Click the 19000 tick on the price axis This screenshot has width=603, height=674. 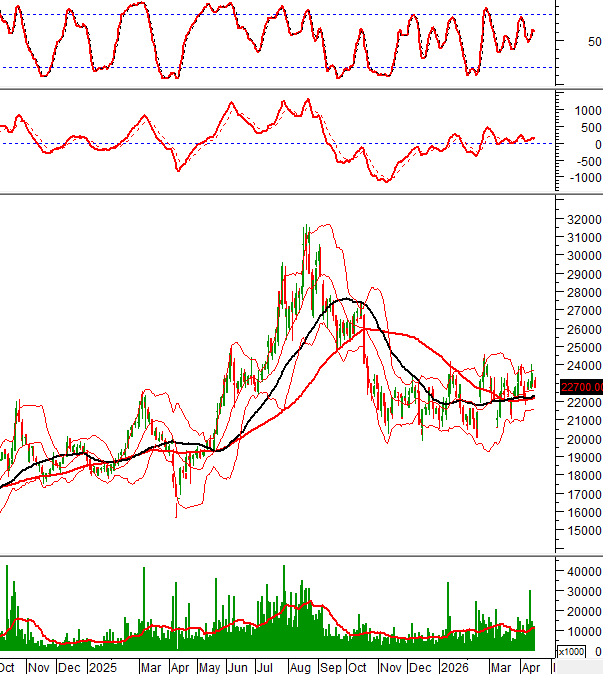pos(583,458)
